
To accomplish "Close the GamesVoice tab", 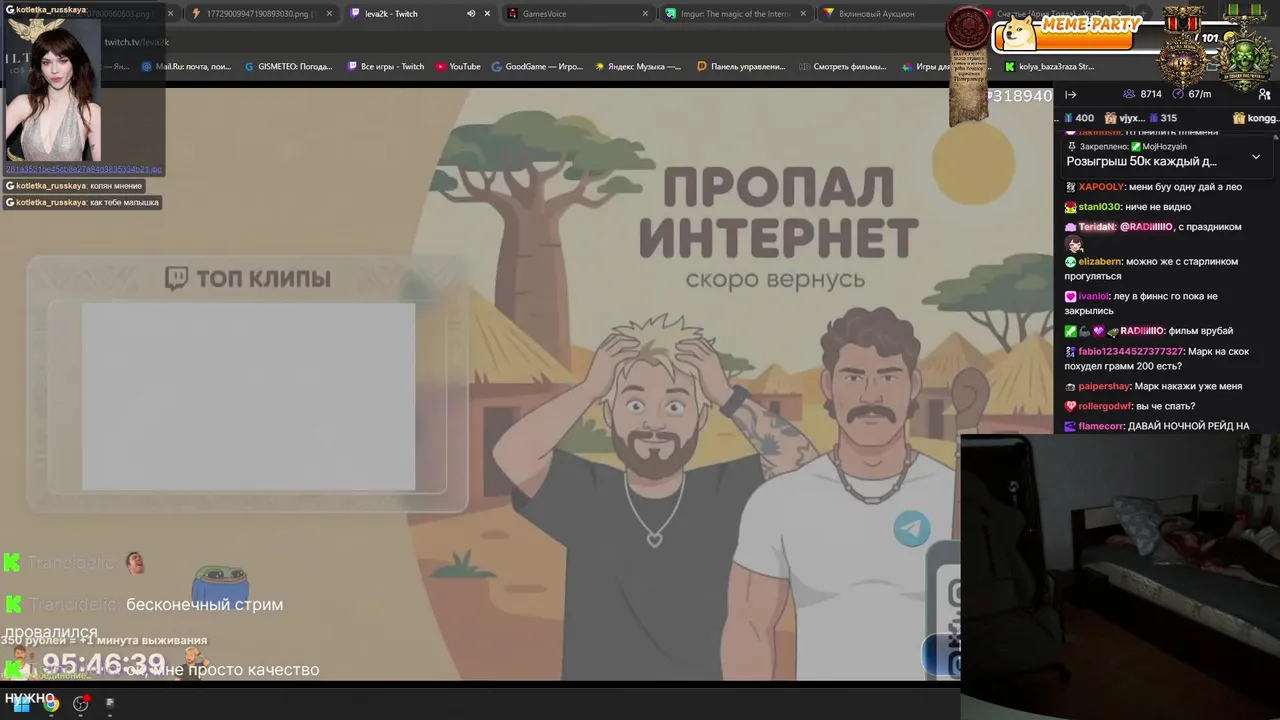I will tap(645, 14).
